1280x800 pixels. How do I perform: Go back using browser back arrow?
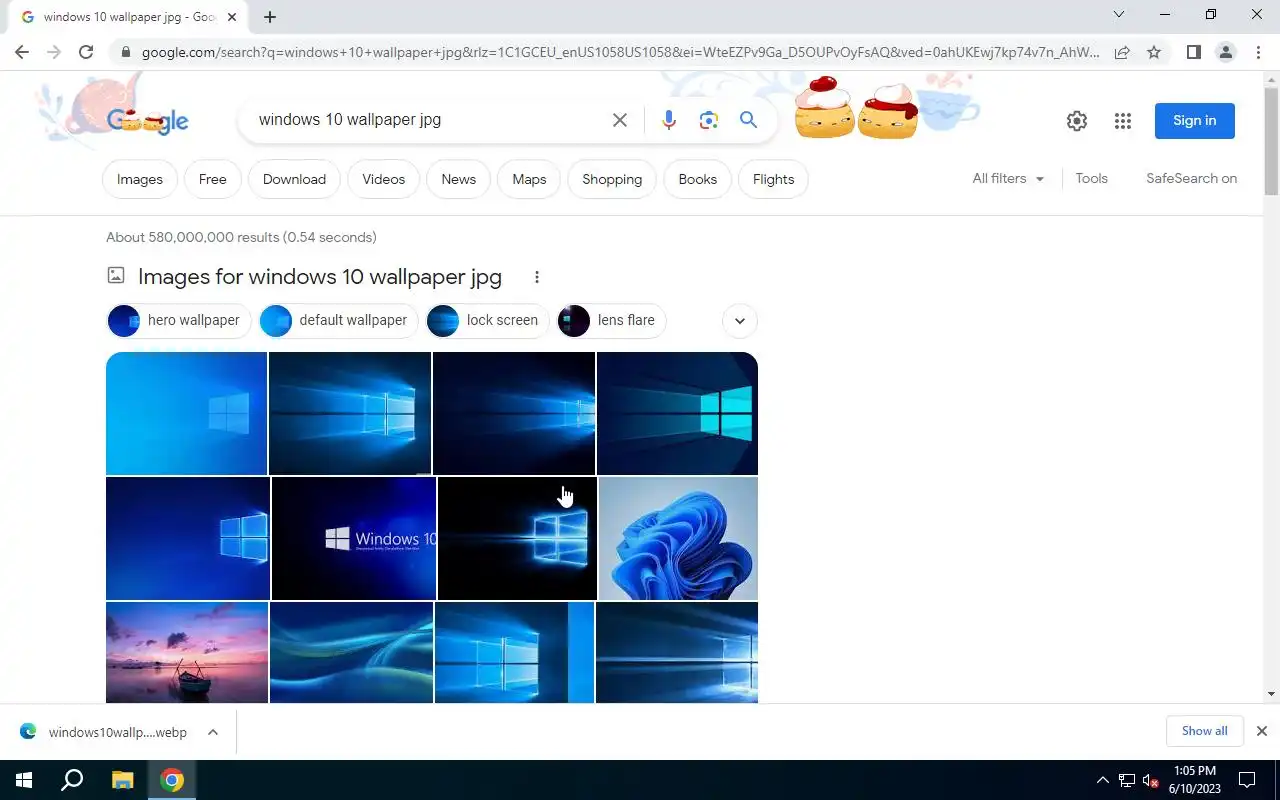coord(22,52)
